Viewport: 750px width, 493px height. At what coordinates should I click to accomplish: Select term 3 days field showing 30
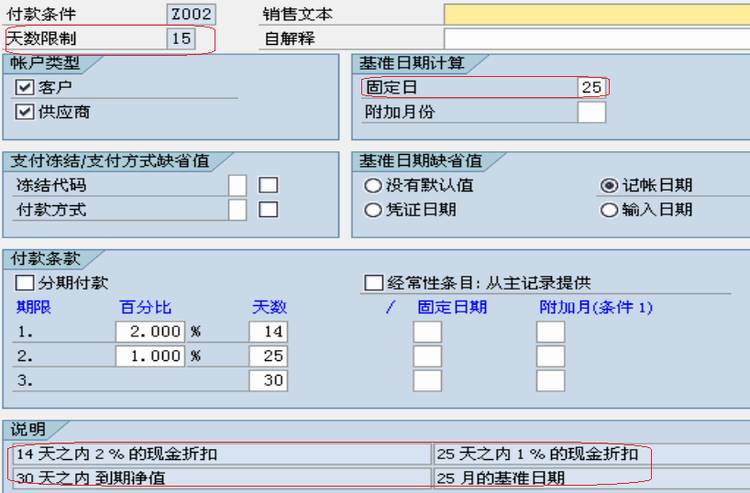[268, 380]
